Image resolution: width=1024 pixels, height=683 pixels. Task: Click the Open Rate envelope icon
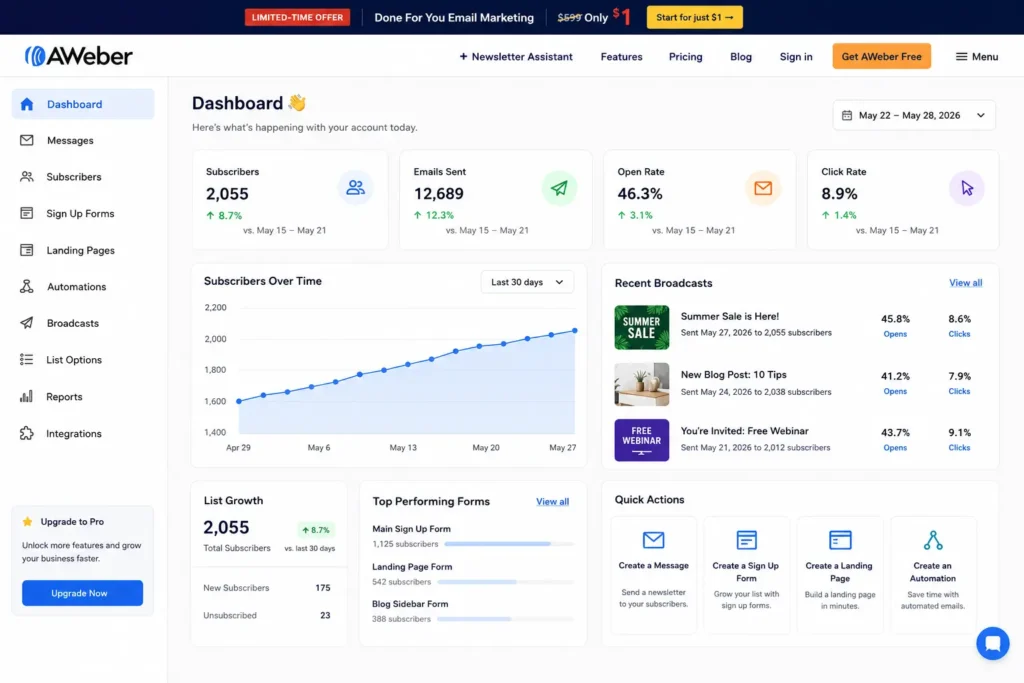point(763,188)
